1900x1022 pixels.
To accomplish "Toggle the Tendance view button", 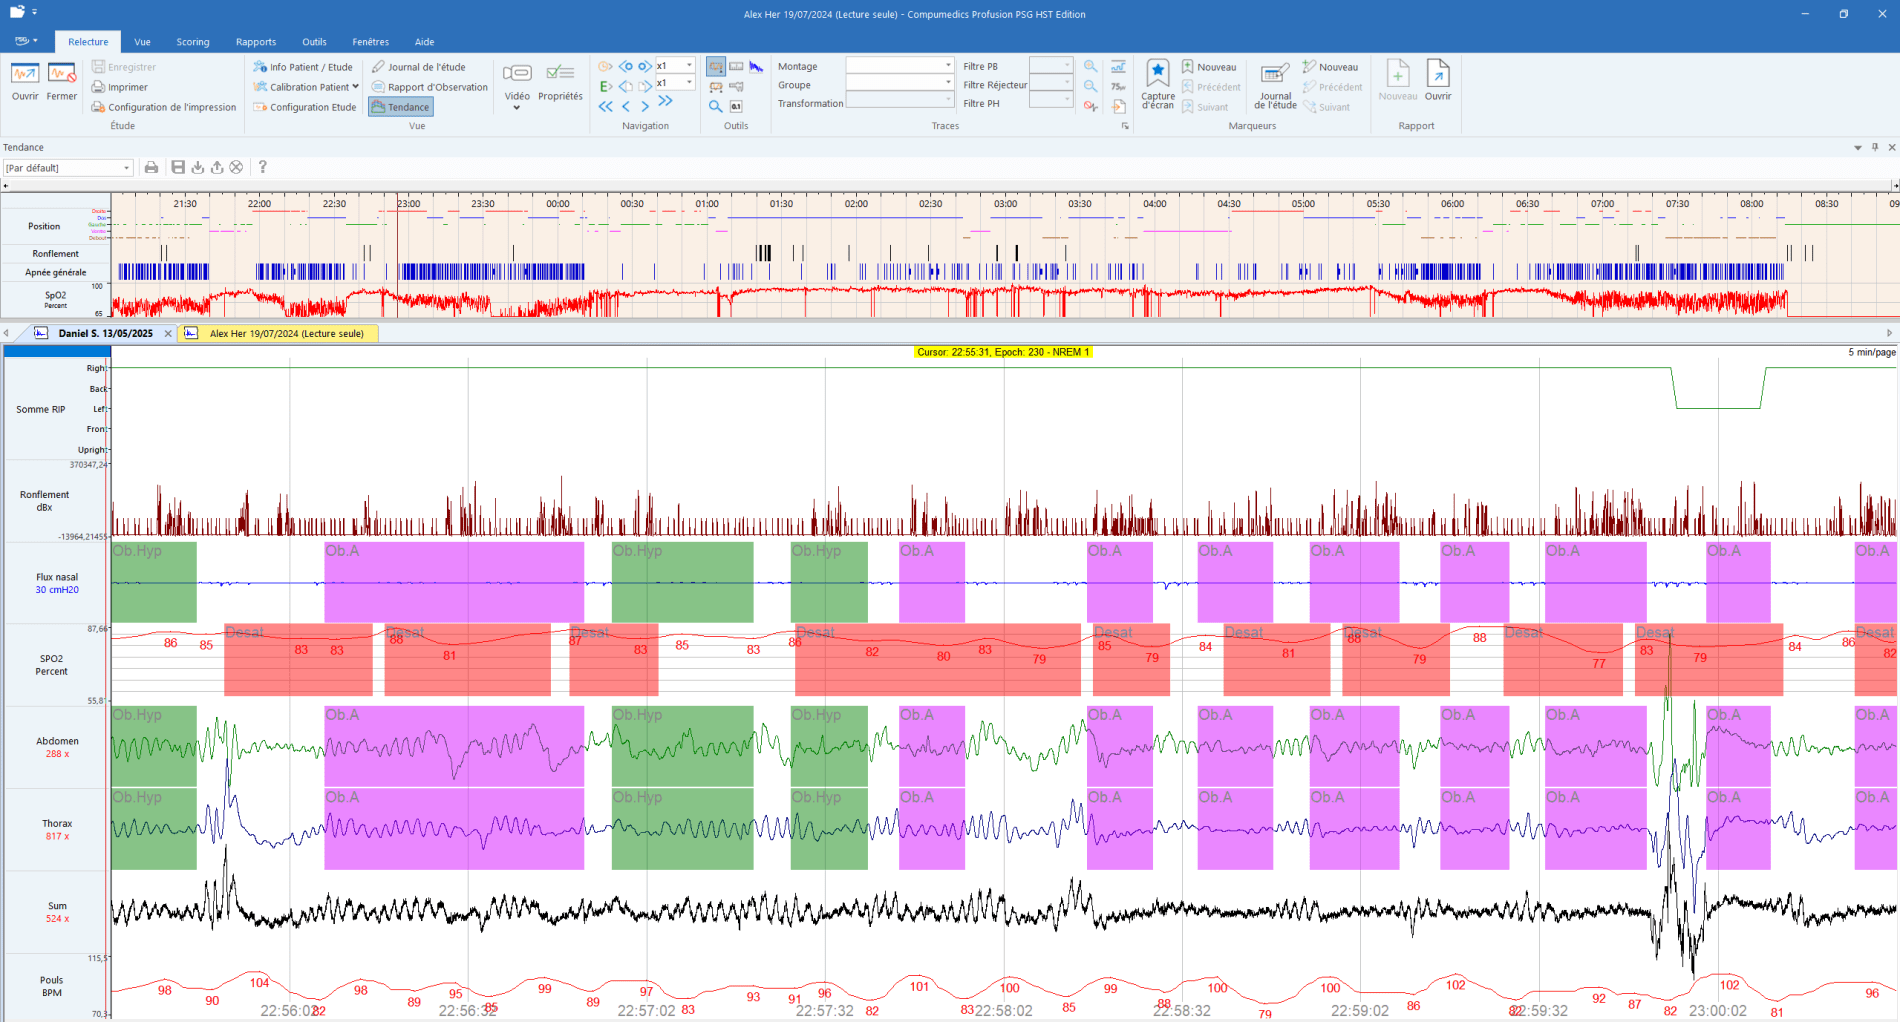I will tap(401, 107).
